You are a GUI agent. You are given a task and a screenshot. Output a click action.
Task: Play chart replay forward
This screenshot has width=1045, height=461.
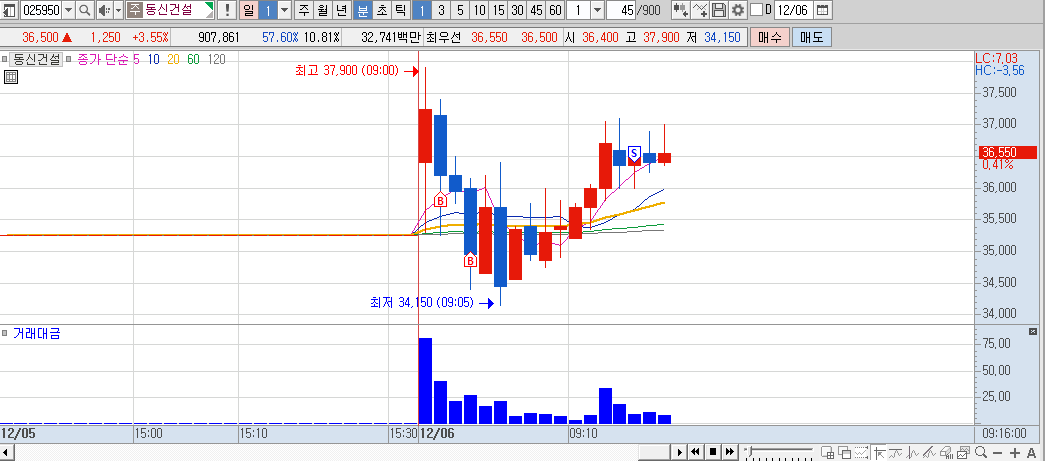[679, 452]
